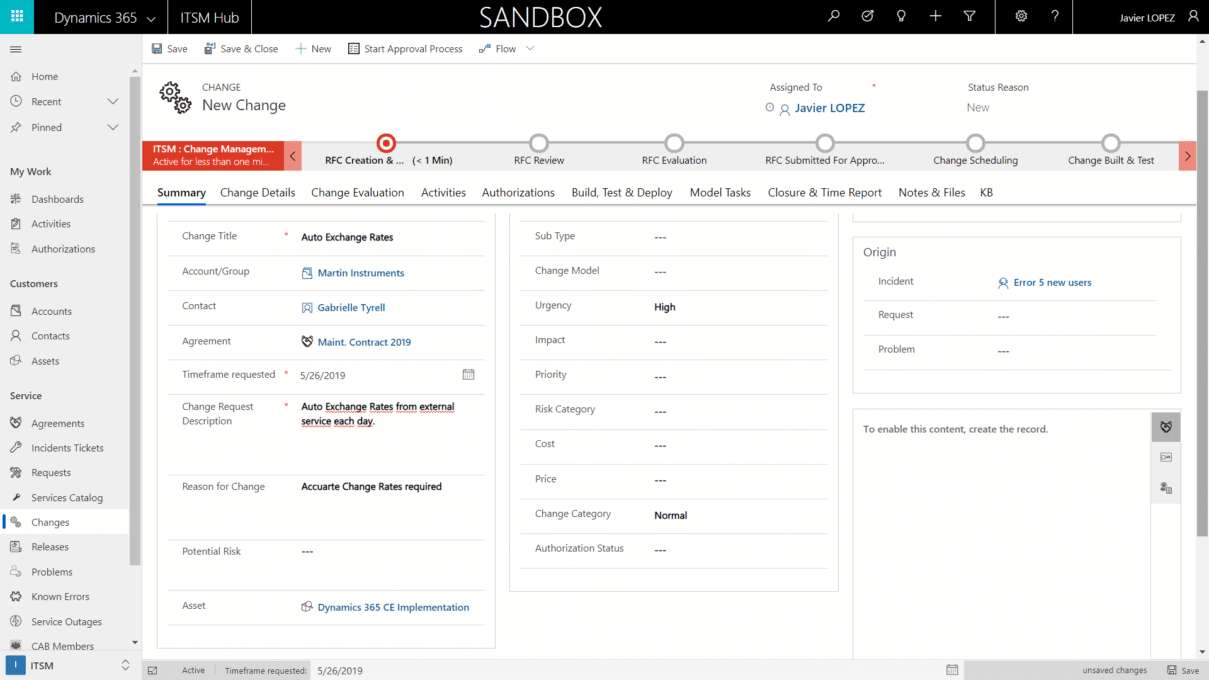Click the Urgency field showing High

(738, 307)
